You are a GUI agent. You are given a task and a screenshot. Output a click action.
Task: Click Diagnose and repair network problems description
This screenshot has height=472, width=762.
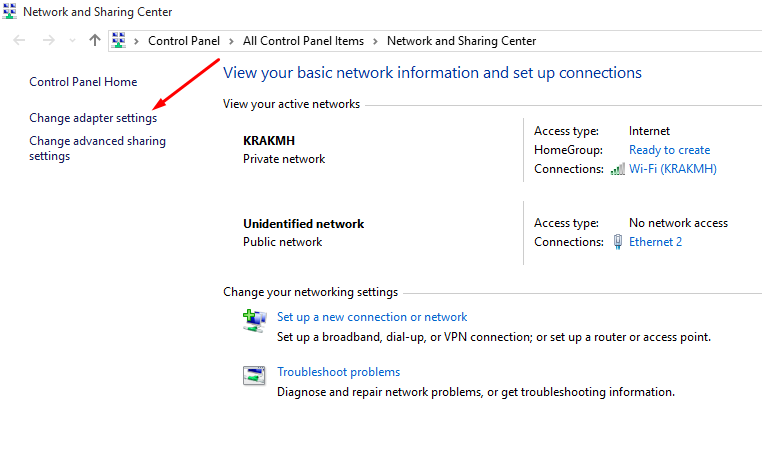pyautogui.click(x=476, y=392)
